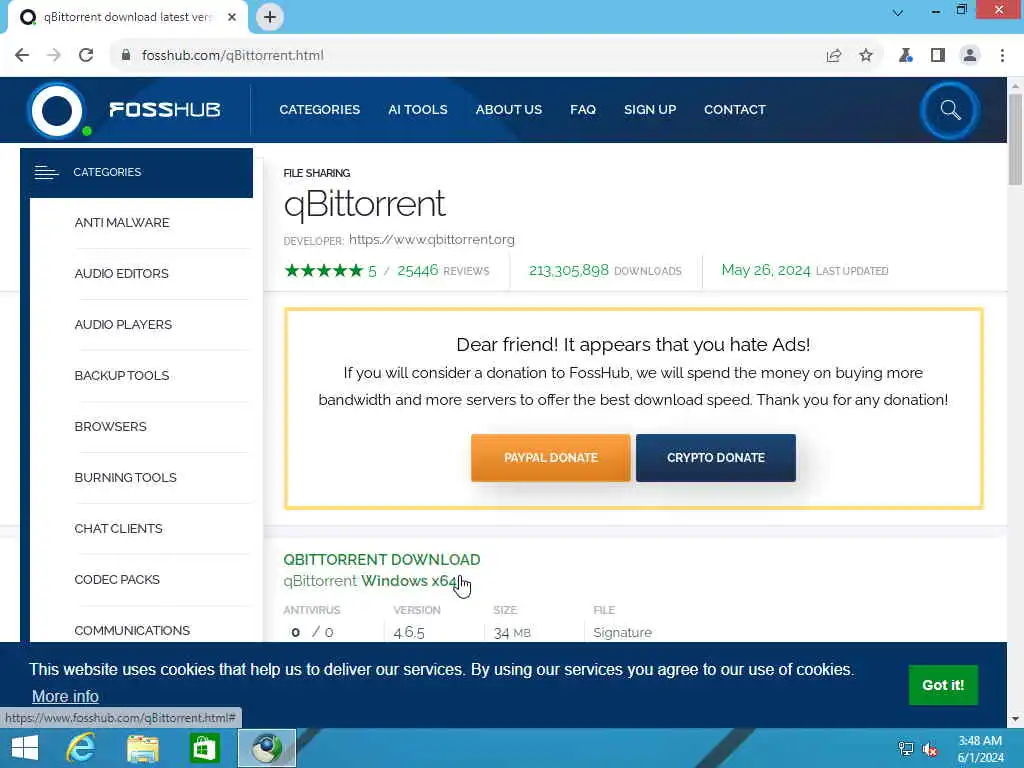Click the muted volume tray icon
The width and height of the screenshot is (1024, 768).
[x=930, y=748]
